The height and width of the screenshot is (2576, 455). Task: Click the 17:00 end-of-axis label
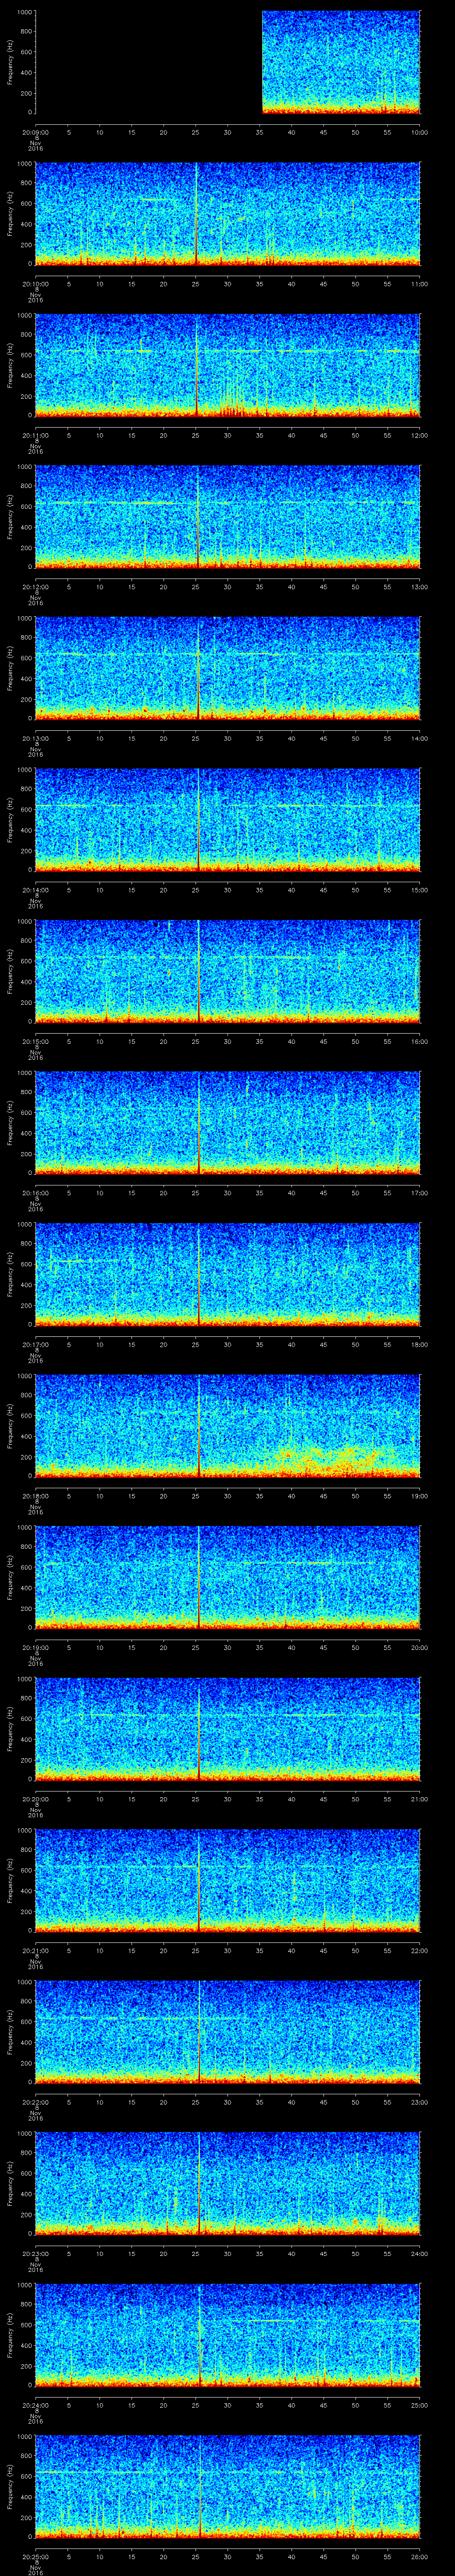coord(419,1193)
